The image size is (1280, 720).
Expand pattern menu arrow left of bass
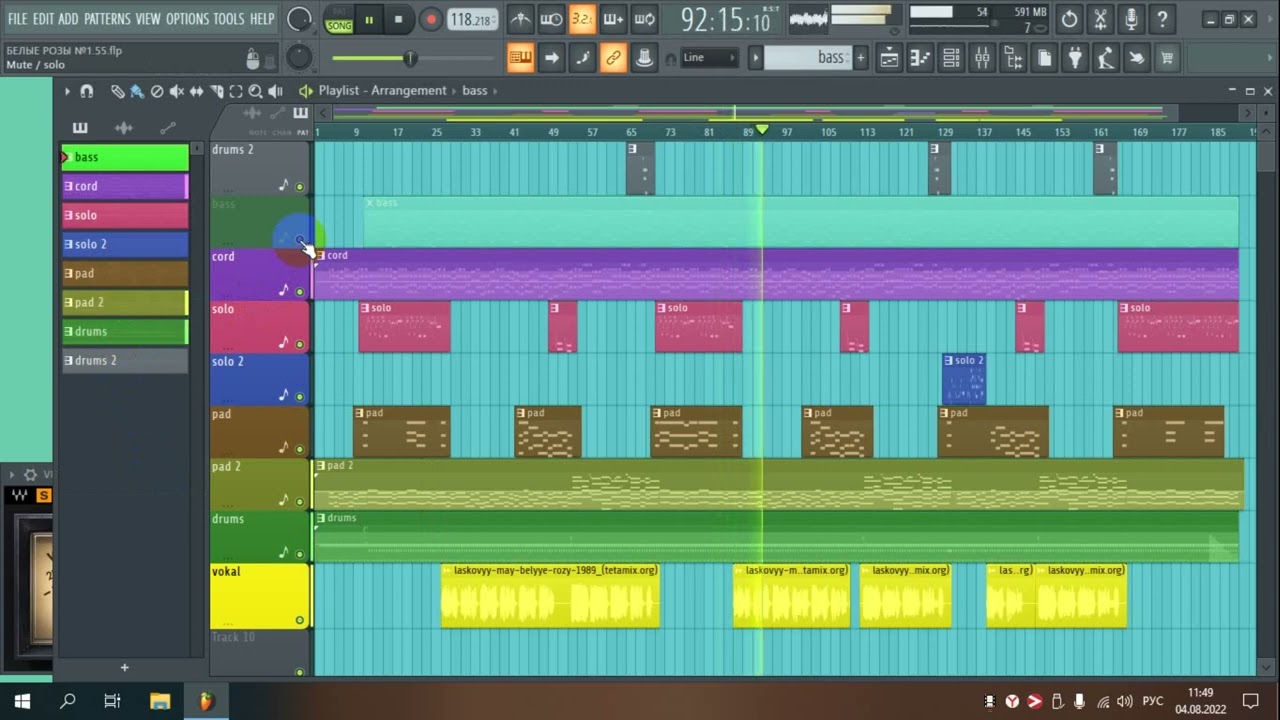756,58
